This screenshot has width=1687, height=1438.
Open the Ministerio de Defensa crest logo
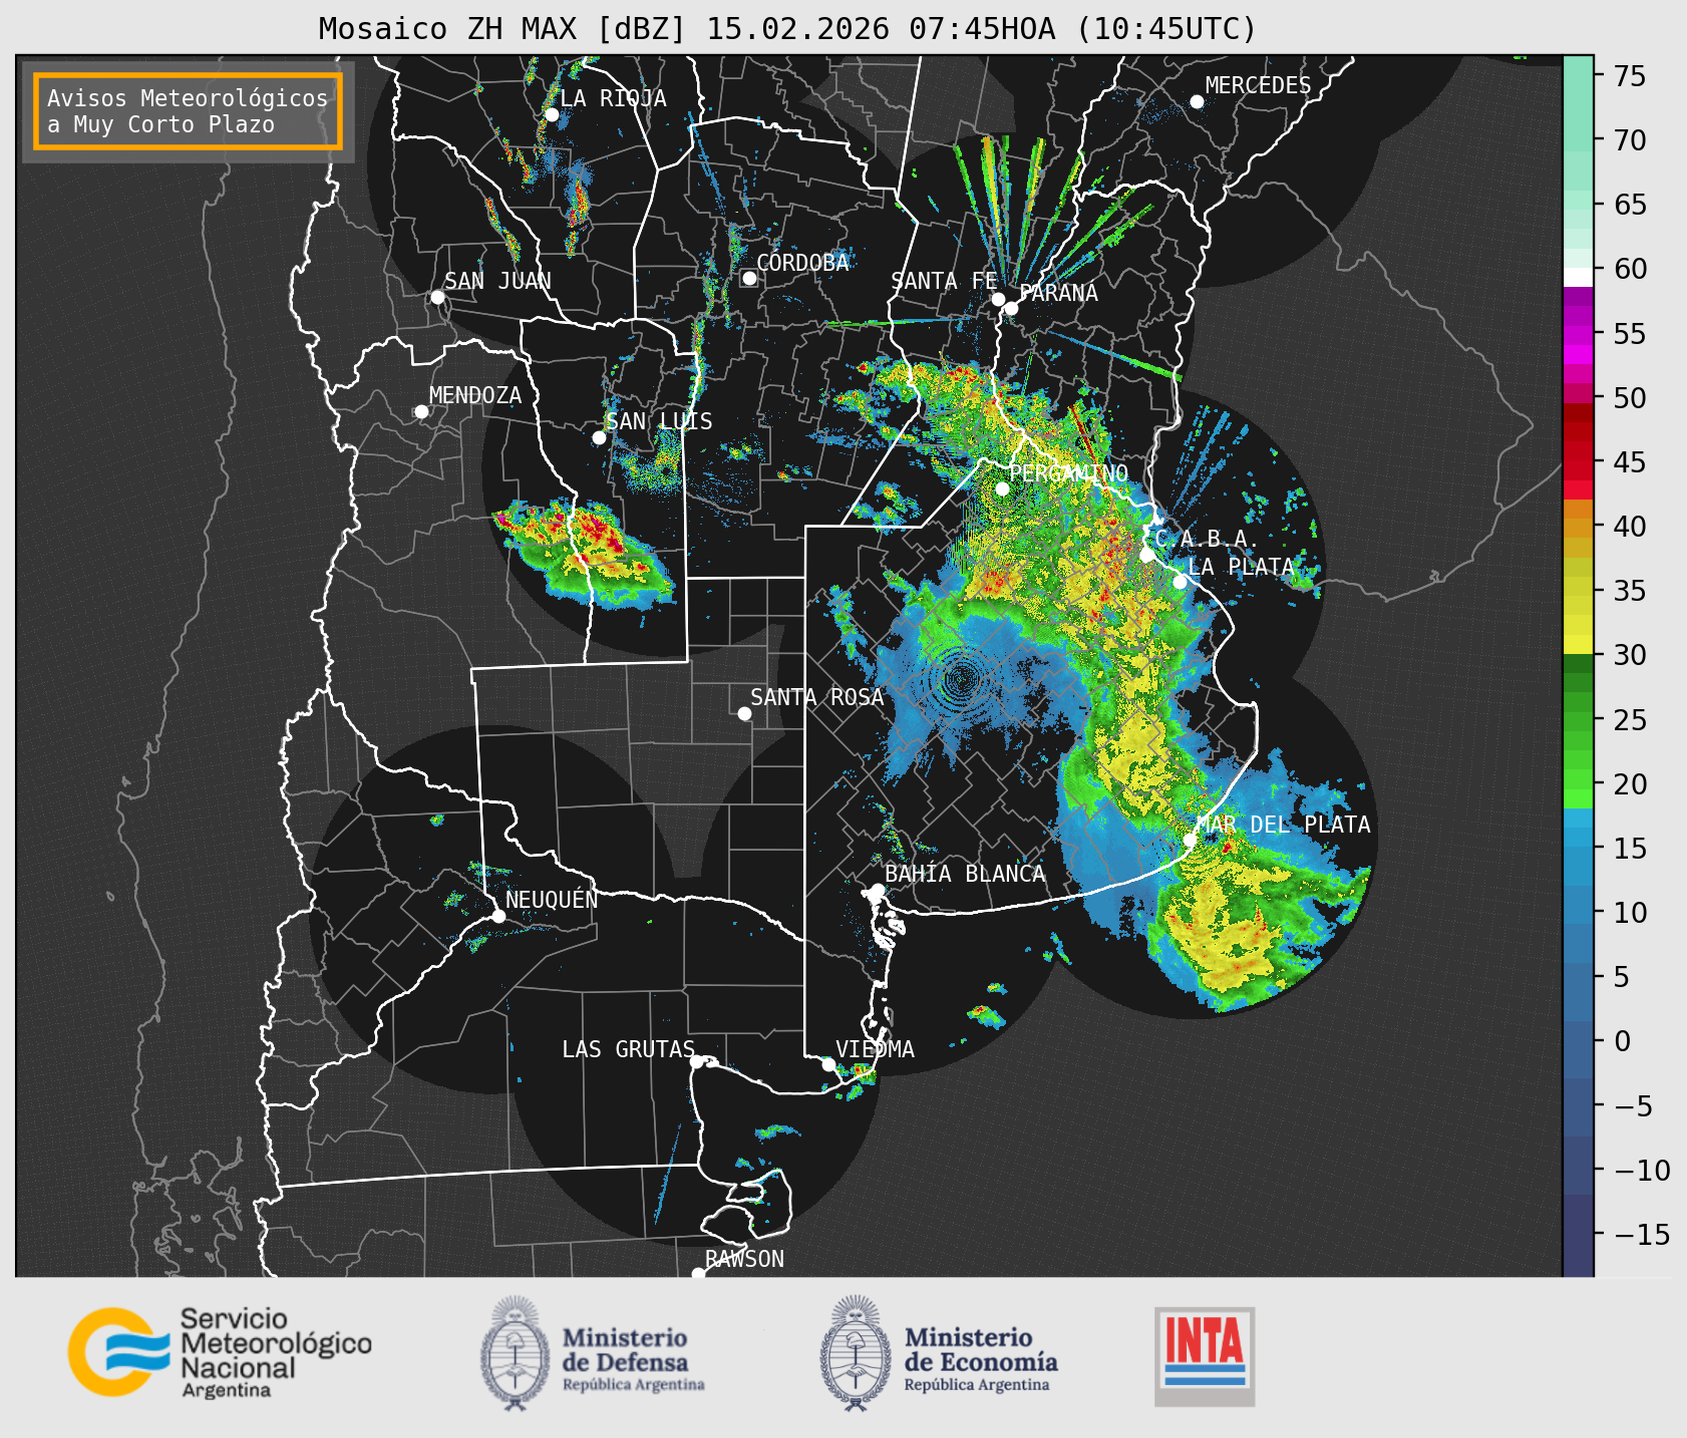point(593,1352)
